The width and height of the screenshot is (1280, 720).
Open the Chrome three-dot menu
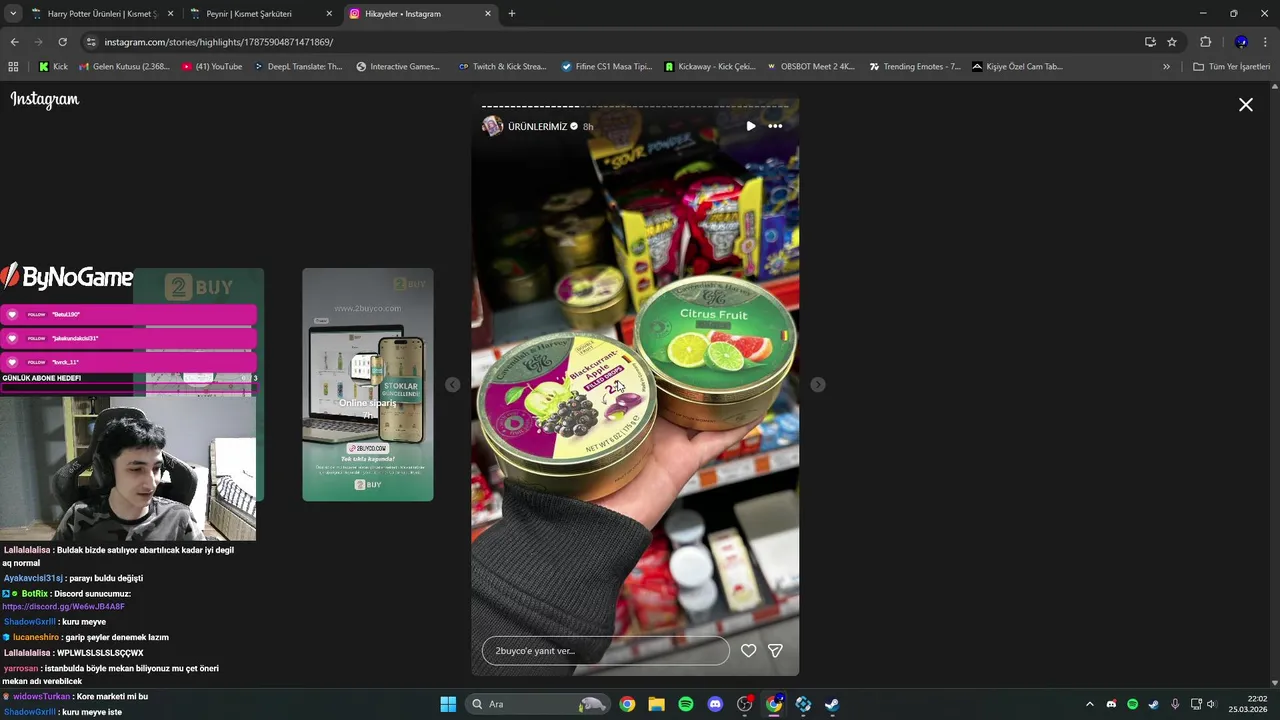(1266, 42)
